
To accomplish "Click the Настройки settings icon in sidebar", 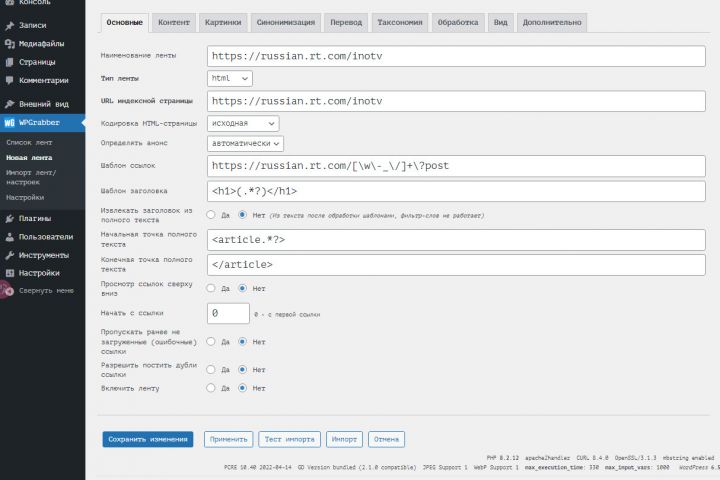I will click(10, 273).
